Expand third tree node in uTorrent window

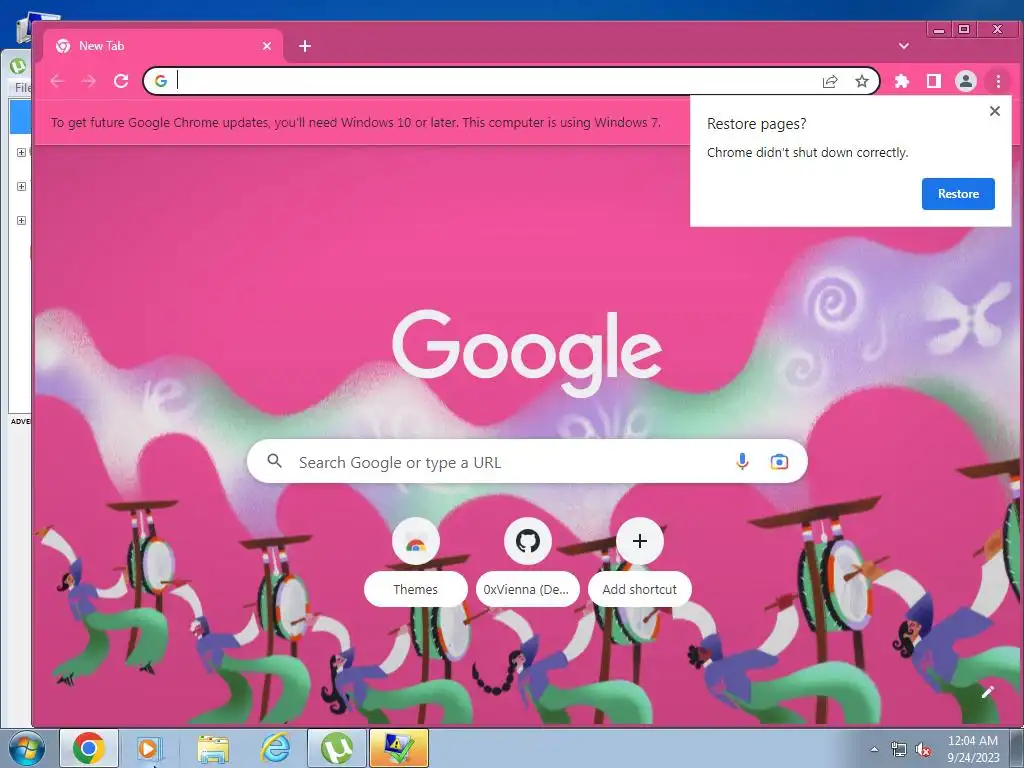click(x=21, y=220)
